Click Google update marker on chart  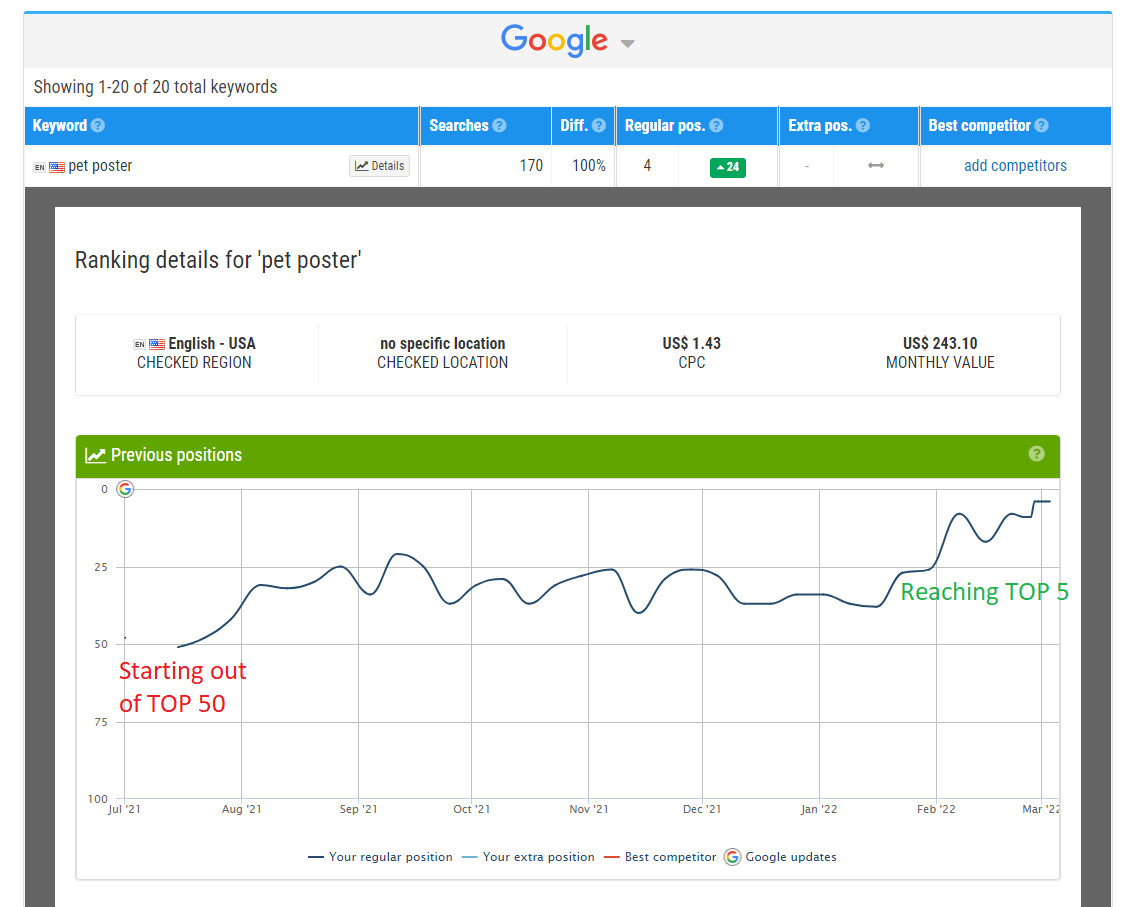pyautogui.click(x=125, y=489)
